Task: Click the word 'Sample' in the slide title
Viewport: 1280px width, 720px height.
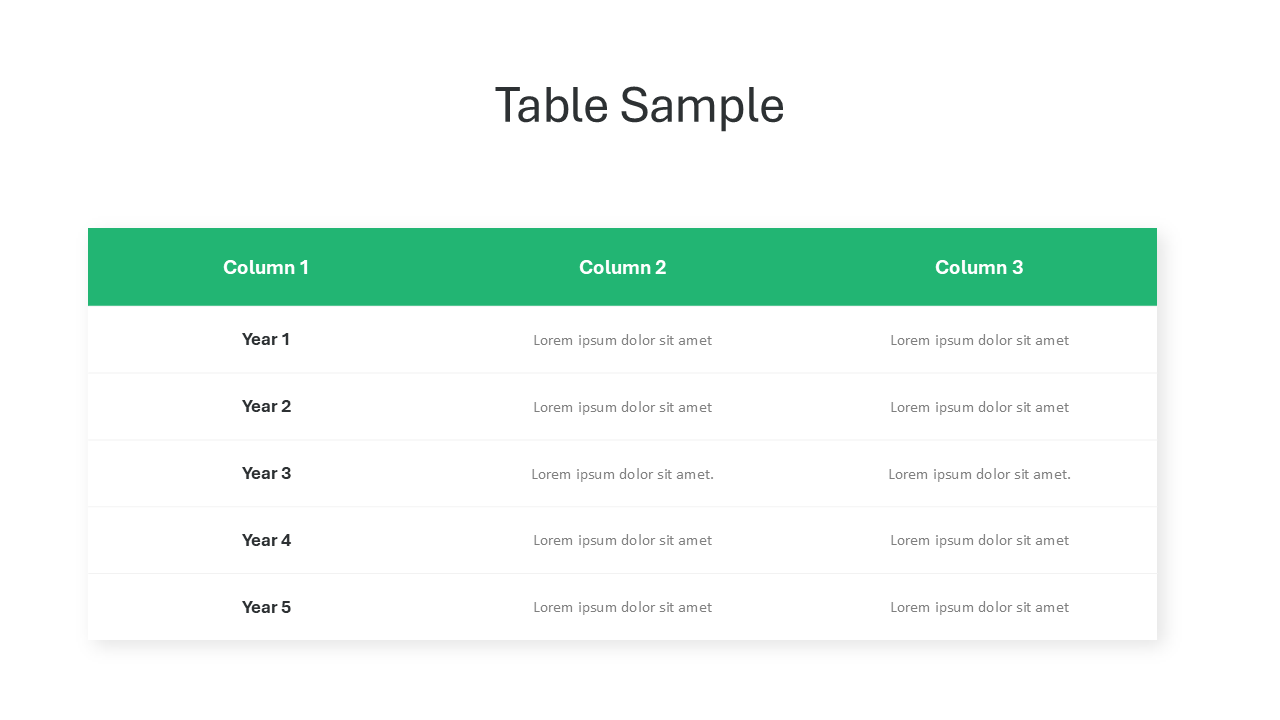Action: click(701, 105)
